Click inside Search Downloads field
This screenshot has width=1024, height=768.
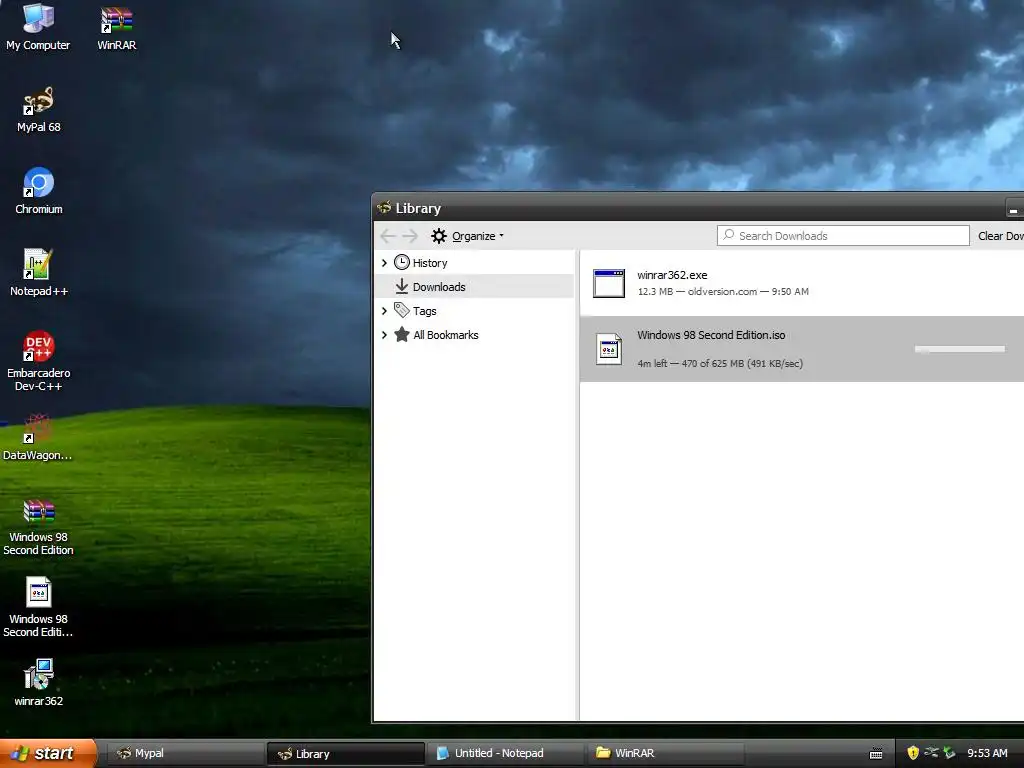click(843, 236)
